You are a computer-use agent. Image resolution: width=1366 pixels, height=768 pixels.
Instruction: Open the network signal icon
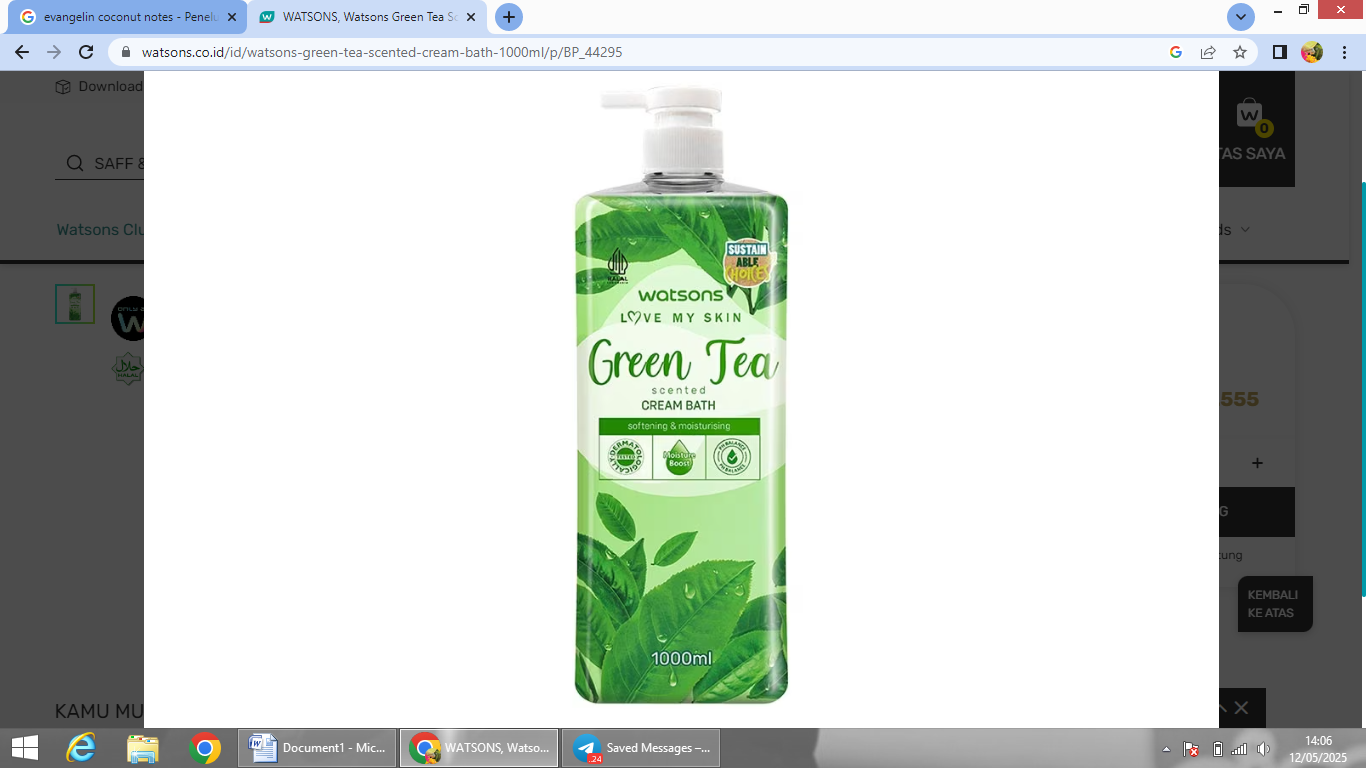(1239, 749)
